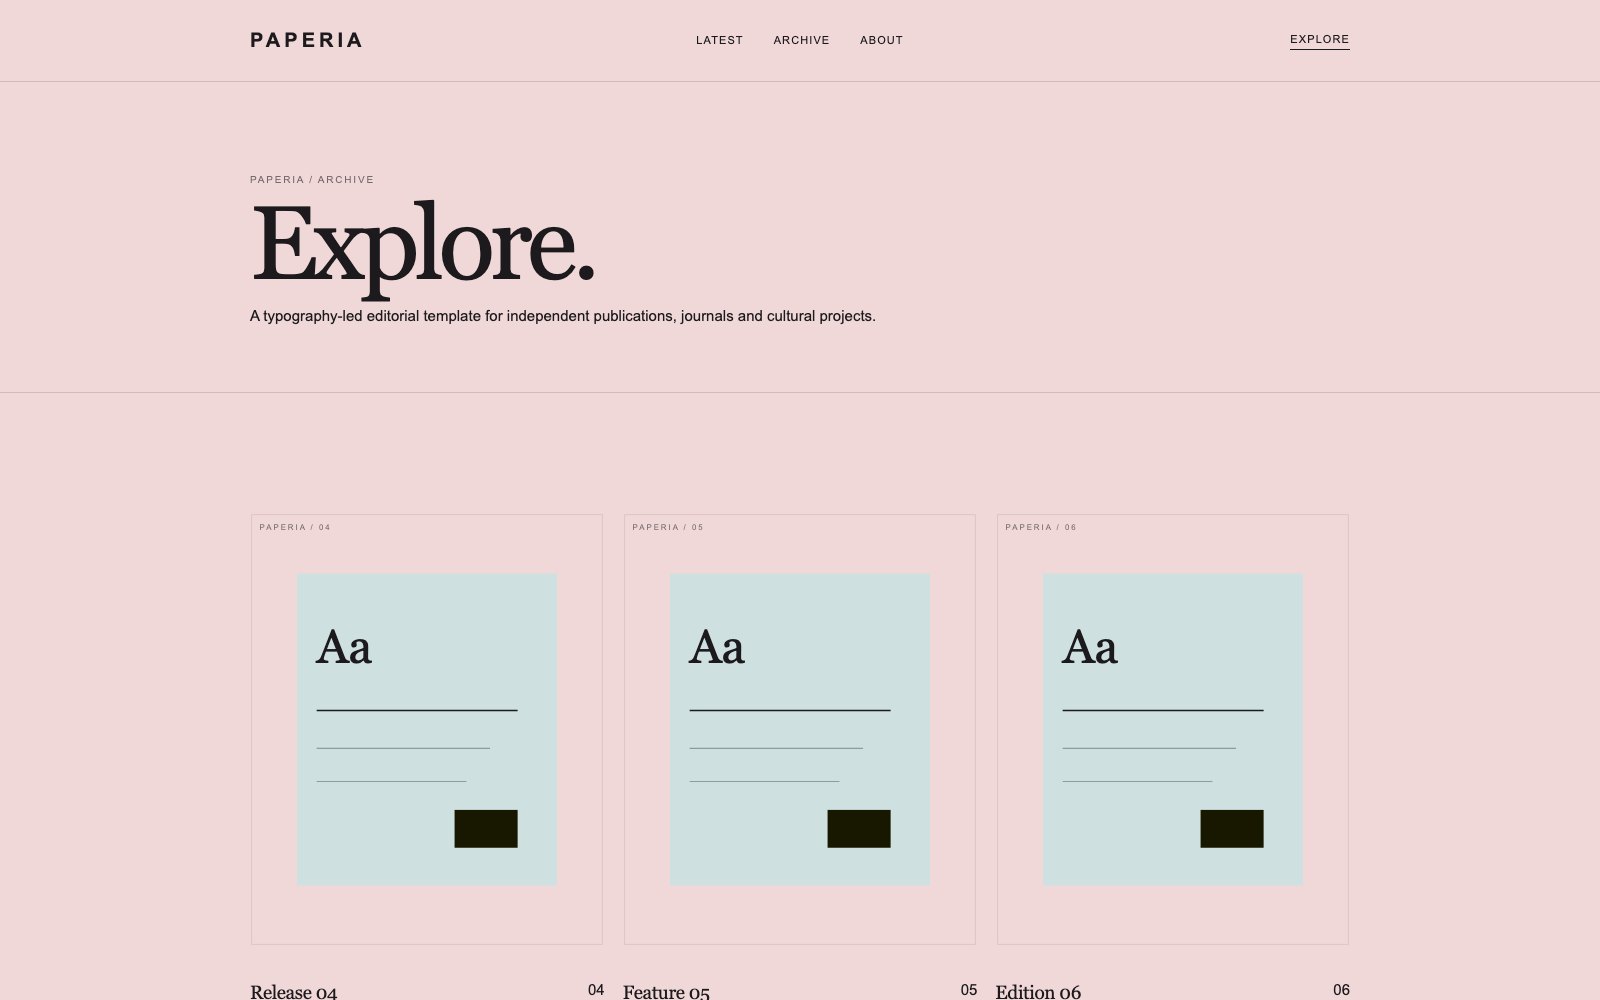Go to the ARCHIVE nav link
Screen dimensions: 1600x1000
[801, 40]
